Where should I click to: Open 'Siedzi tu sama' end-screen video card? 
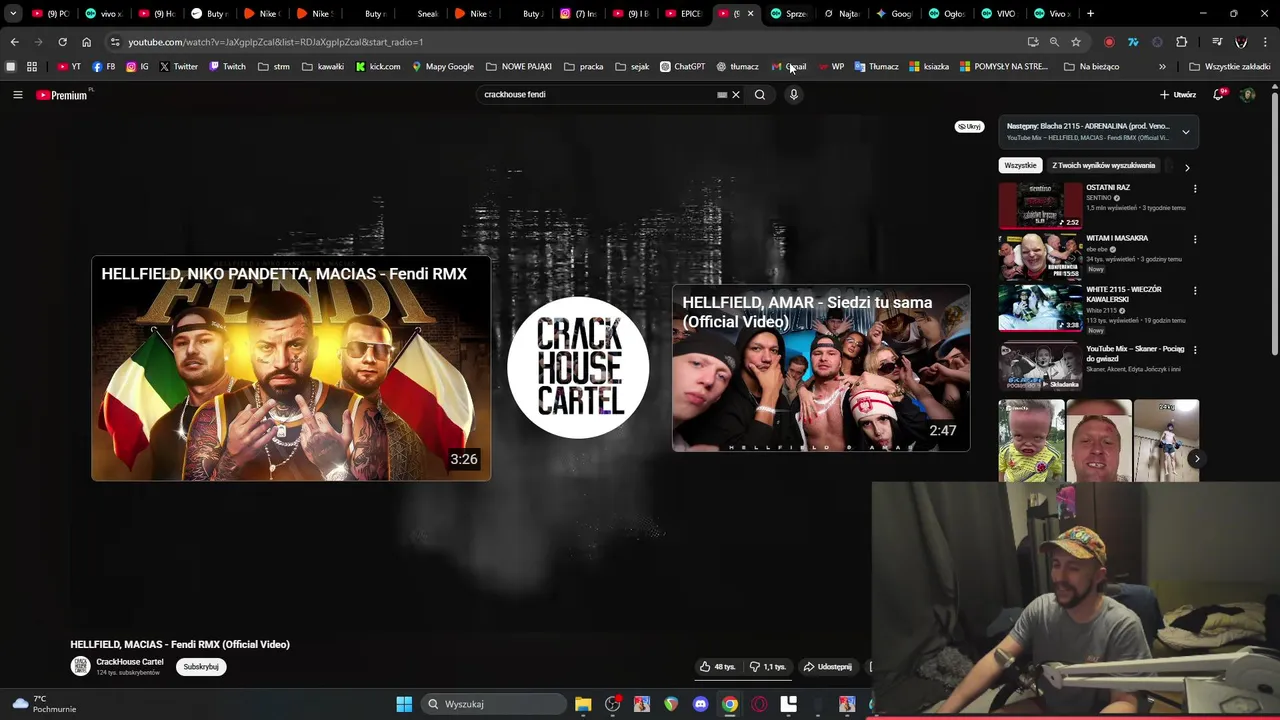coord(821,368)
